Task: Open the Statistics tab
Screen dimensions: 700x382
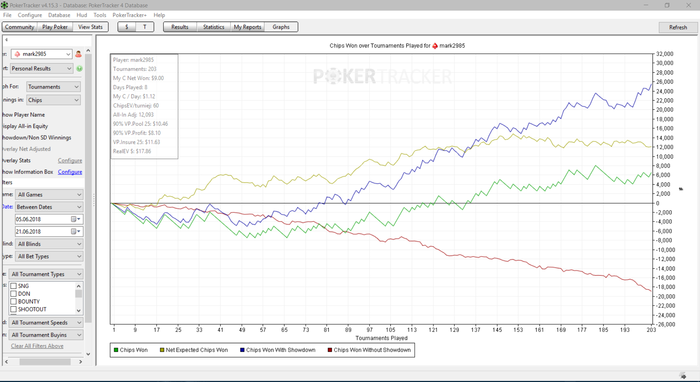Action: (213, 27)
